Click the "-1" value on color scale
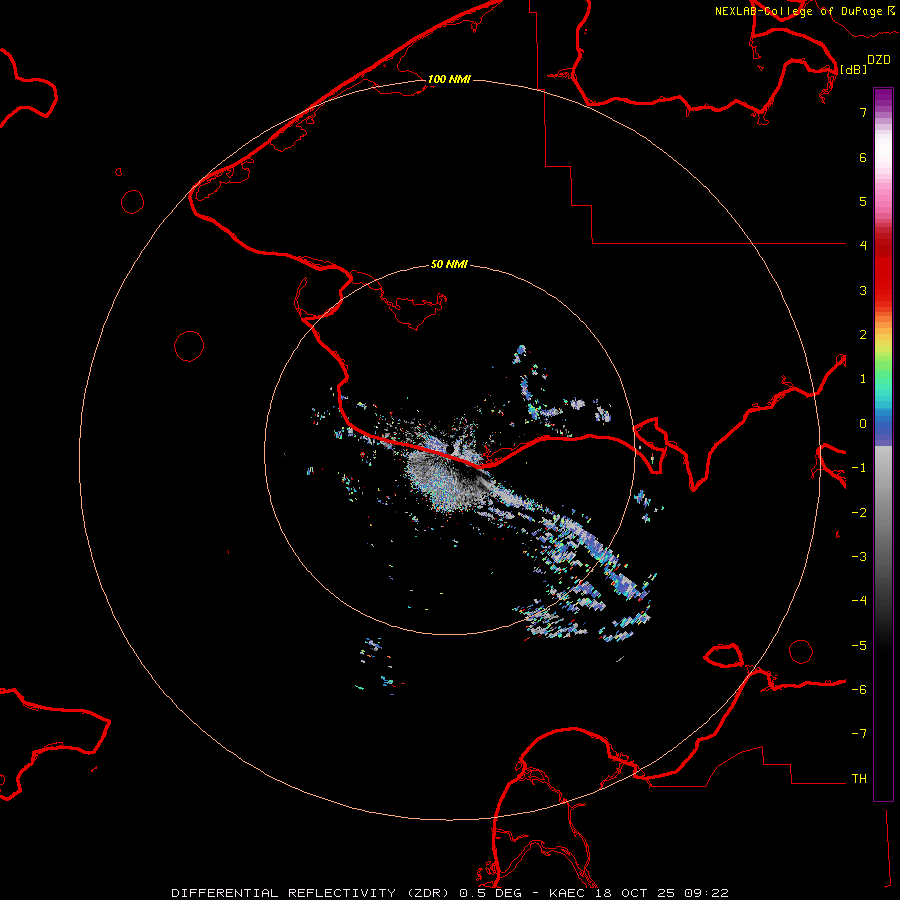The width and height of the screenshot is (900, 900). 859,468
